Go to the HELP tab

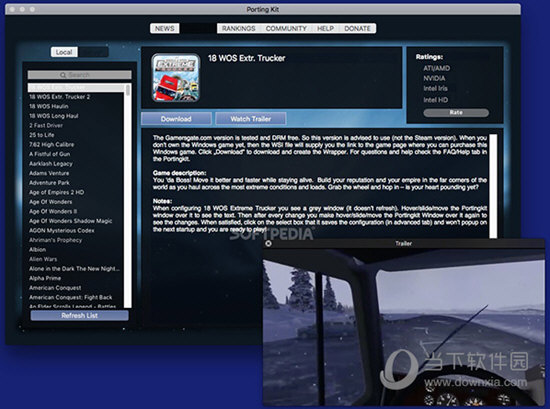coord(325,28)
